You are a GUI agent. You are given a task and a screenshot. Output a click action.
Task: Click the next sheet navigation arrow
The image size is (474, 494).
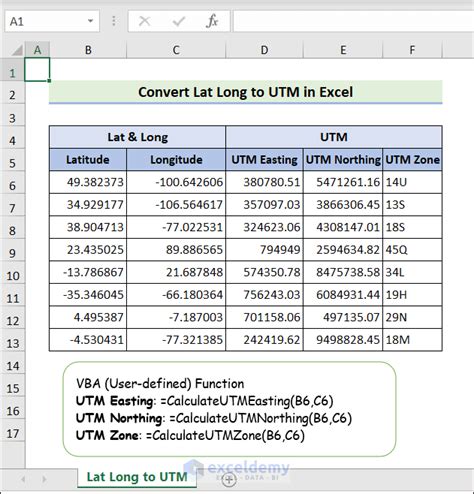[x=44, y=479]
